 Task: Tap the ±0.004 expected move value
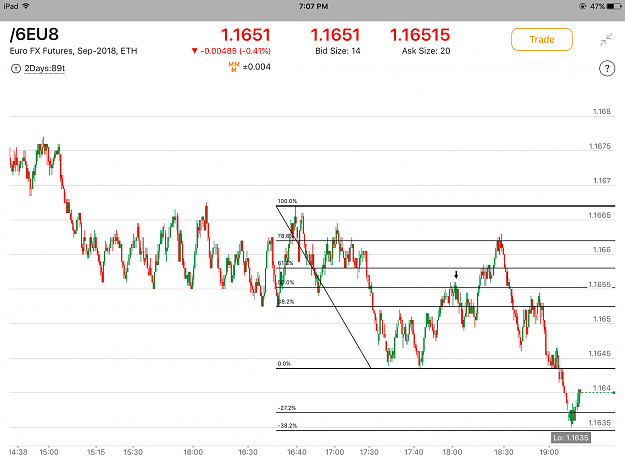coord(257,67)
